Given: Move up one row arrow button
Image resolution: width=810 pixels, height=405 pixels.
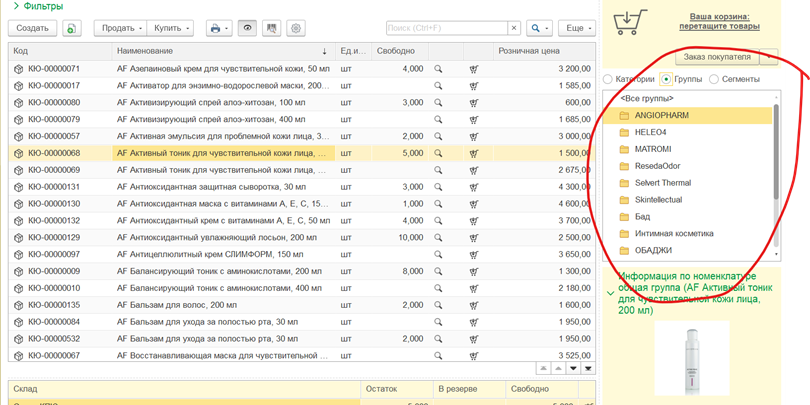Looking at the screenshot, I should (558, 368).
